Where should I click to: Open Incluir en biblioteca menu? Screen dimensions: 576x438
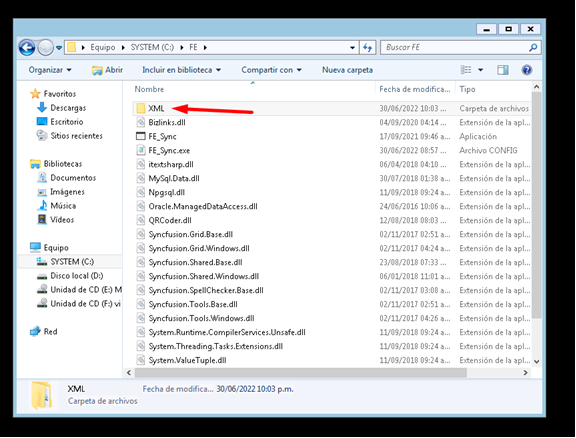point(181,70)
